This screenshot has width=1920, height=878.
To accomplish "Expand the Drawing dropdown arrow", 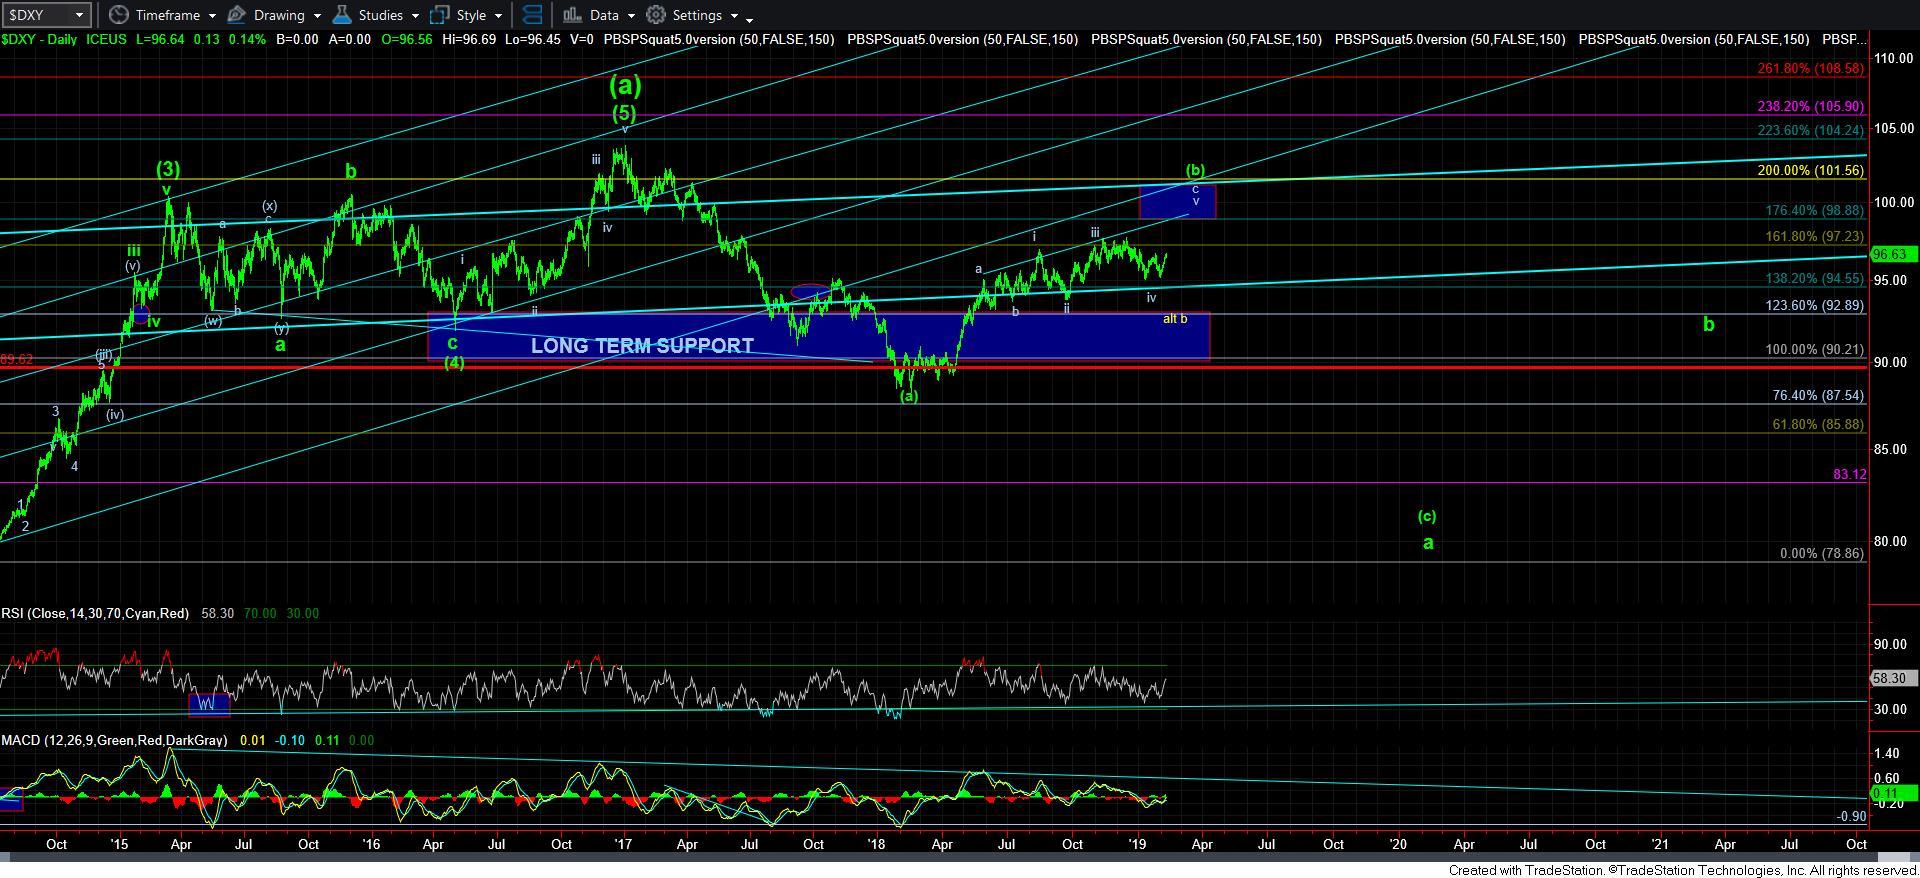I will tap(317, 16).
